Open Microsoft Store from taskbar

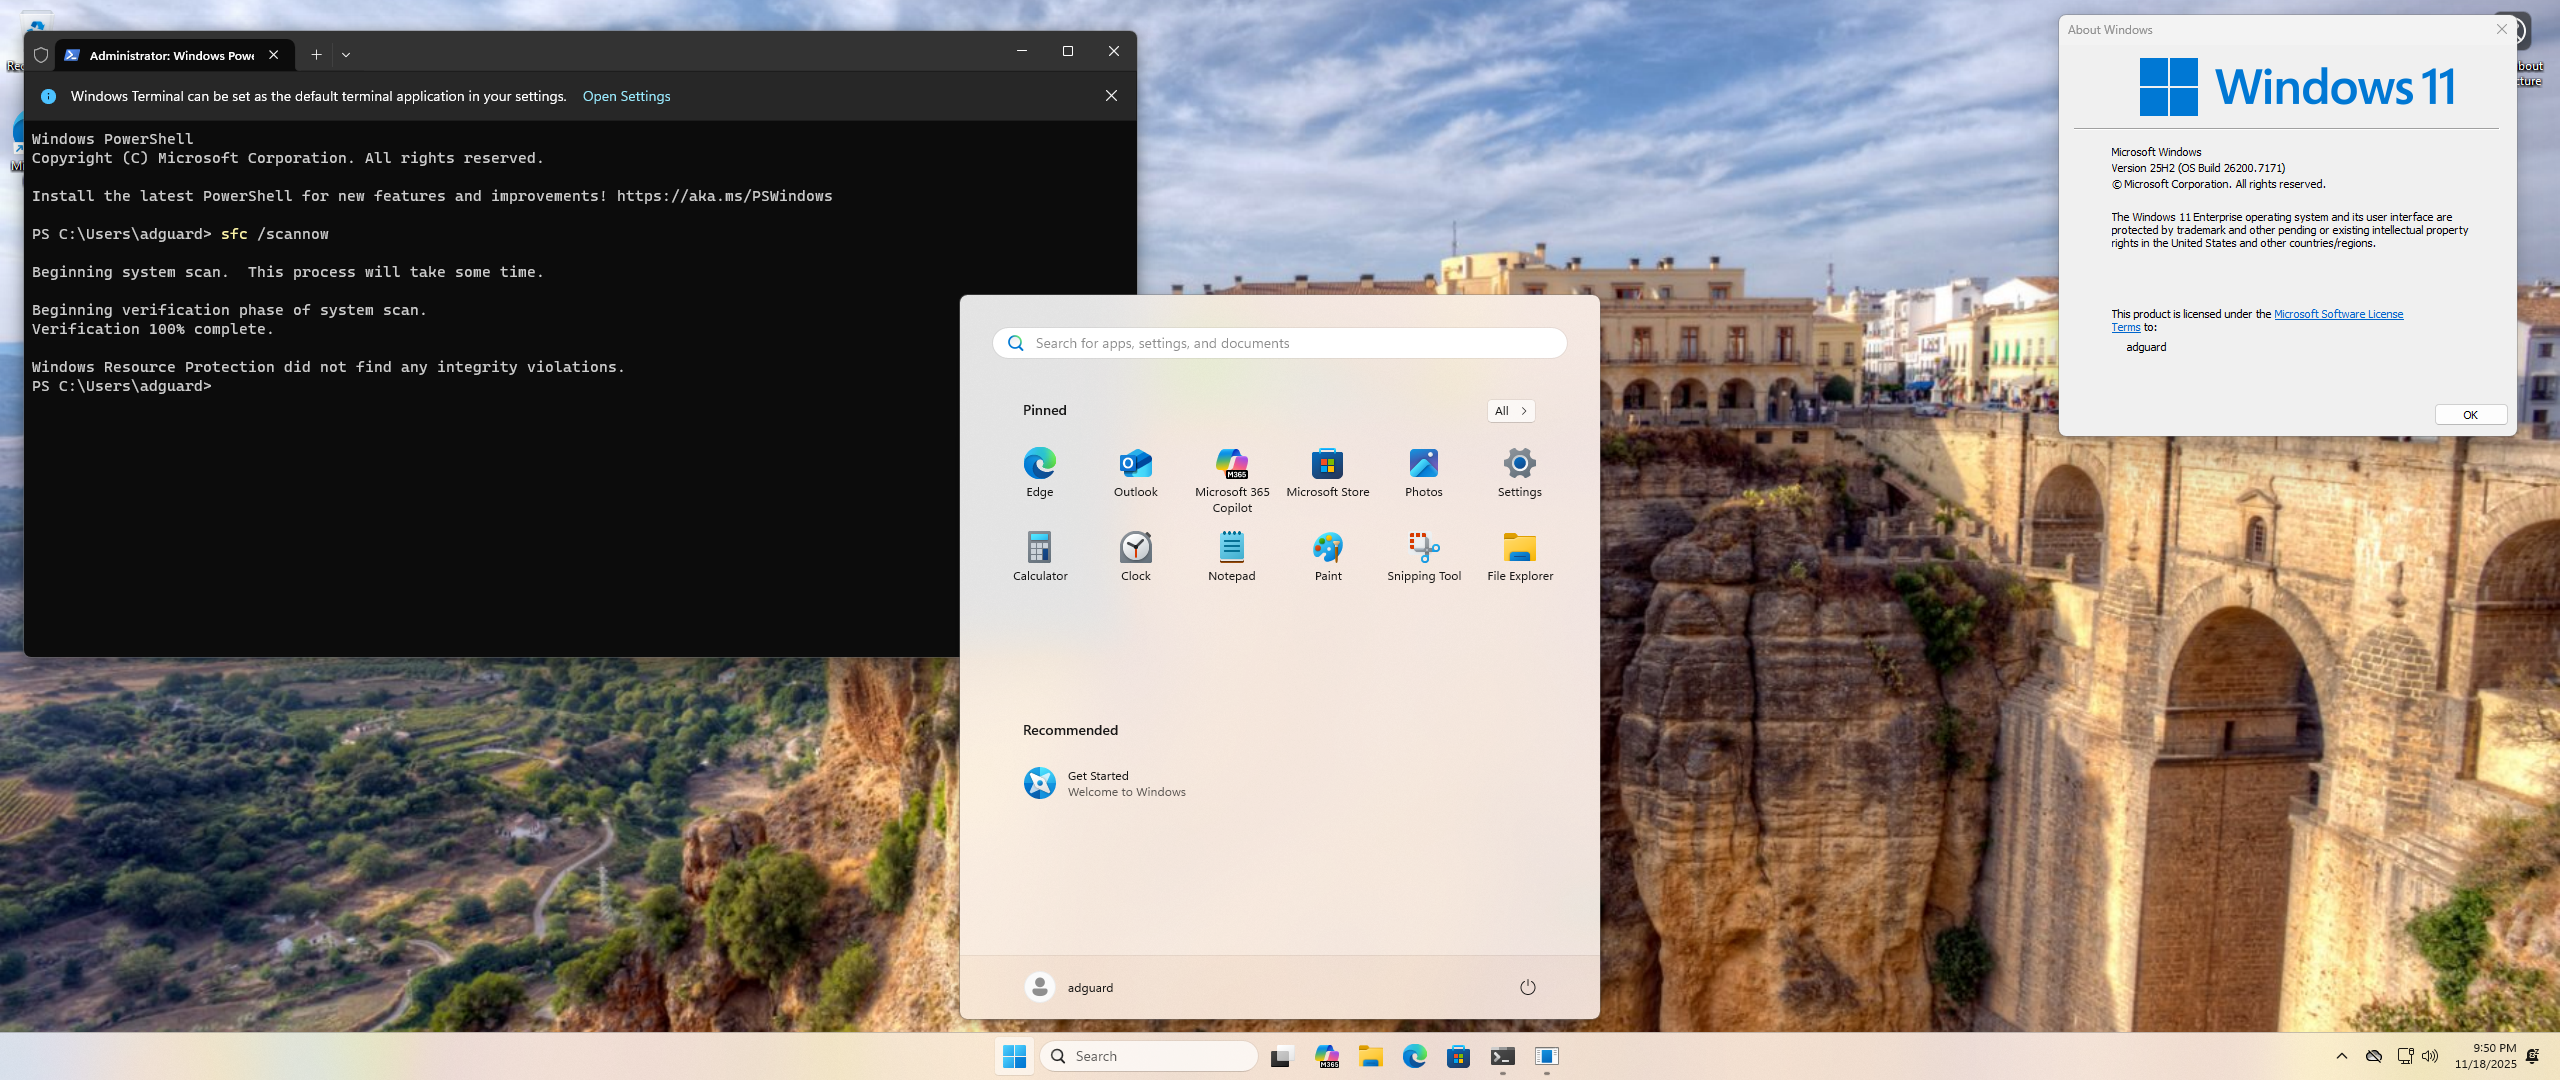point(1458,1056)
